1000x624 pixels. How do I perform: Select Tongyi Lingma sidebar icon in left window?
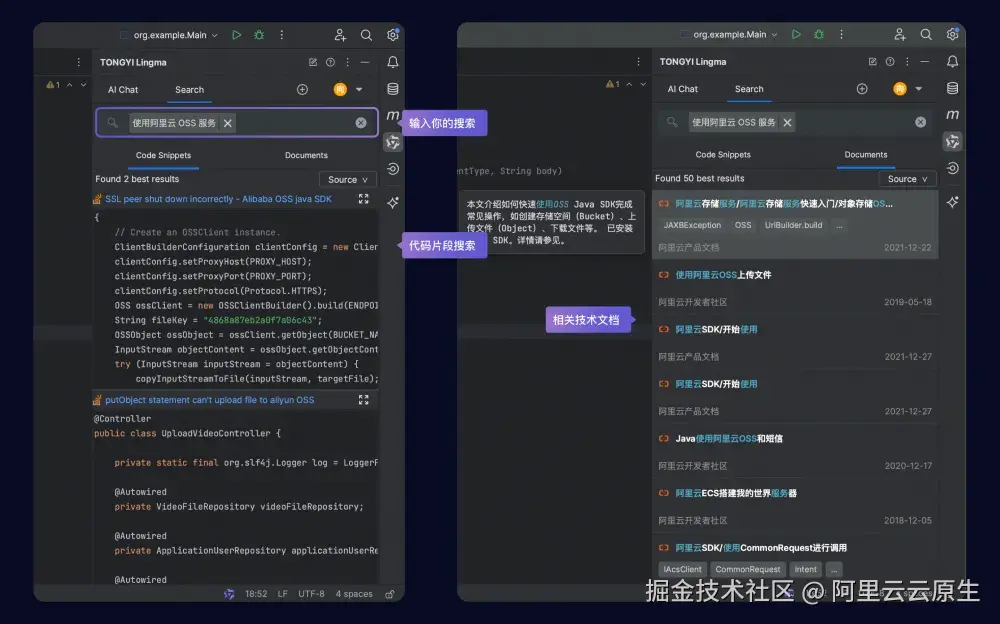click(393, 142)
